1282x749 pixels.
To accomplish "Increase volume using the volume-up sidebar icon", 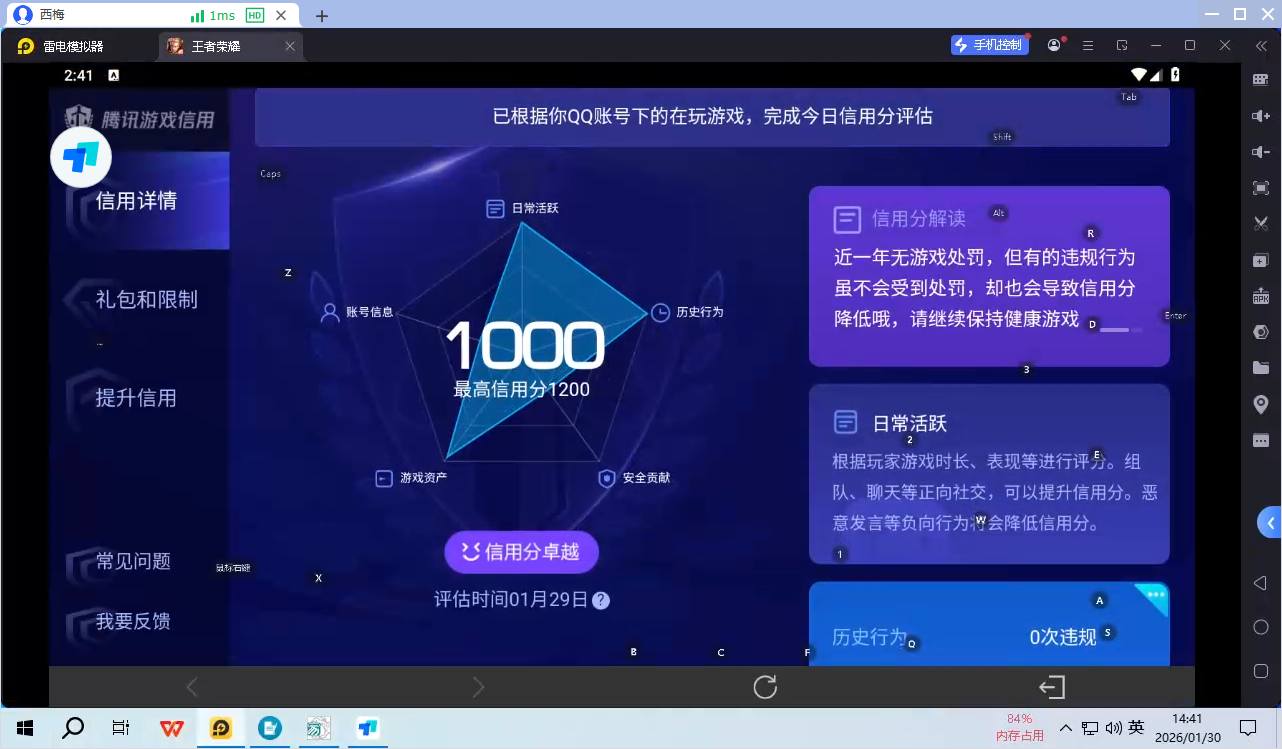I will 1261,115.
